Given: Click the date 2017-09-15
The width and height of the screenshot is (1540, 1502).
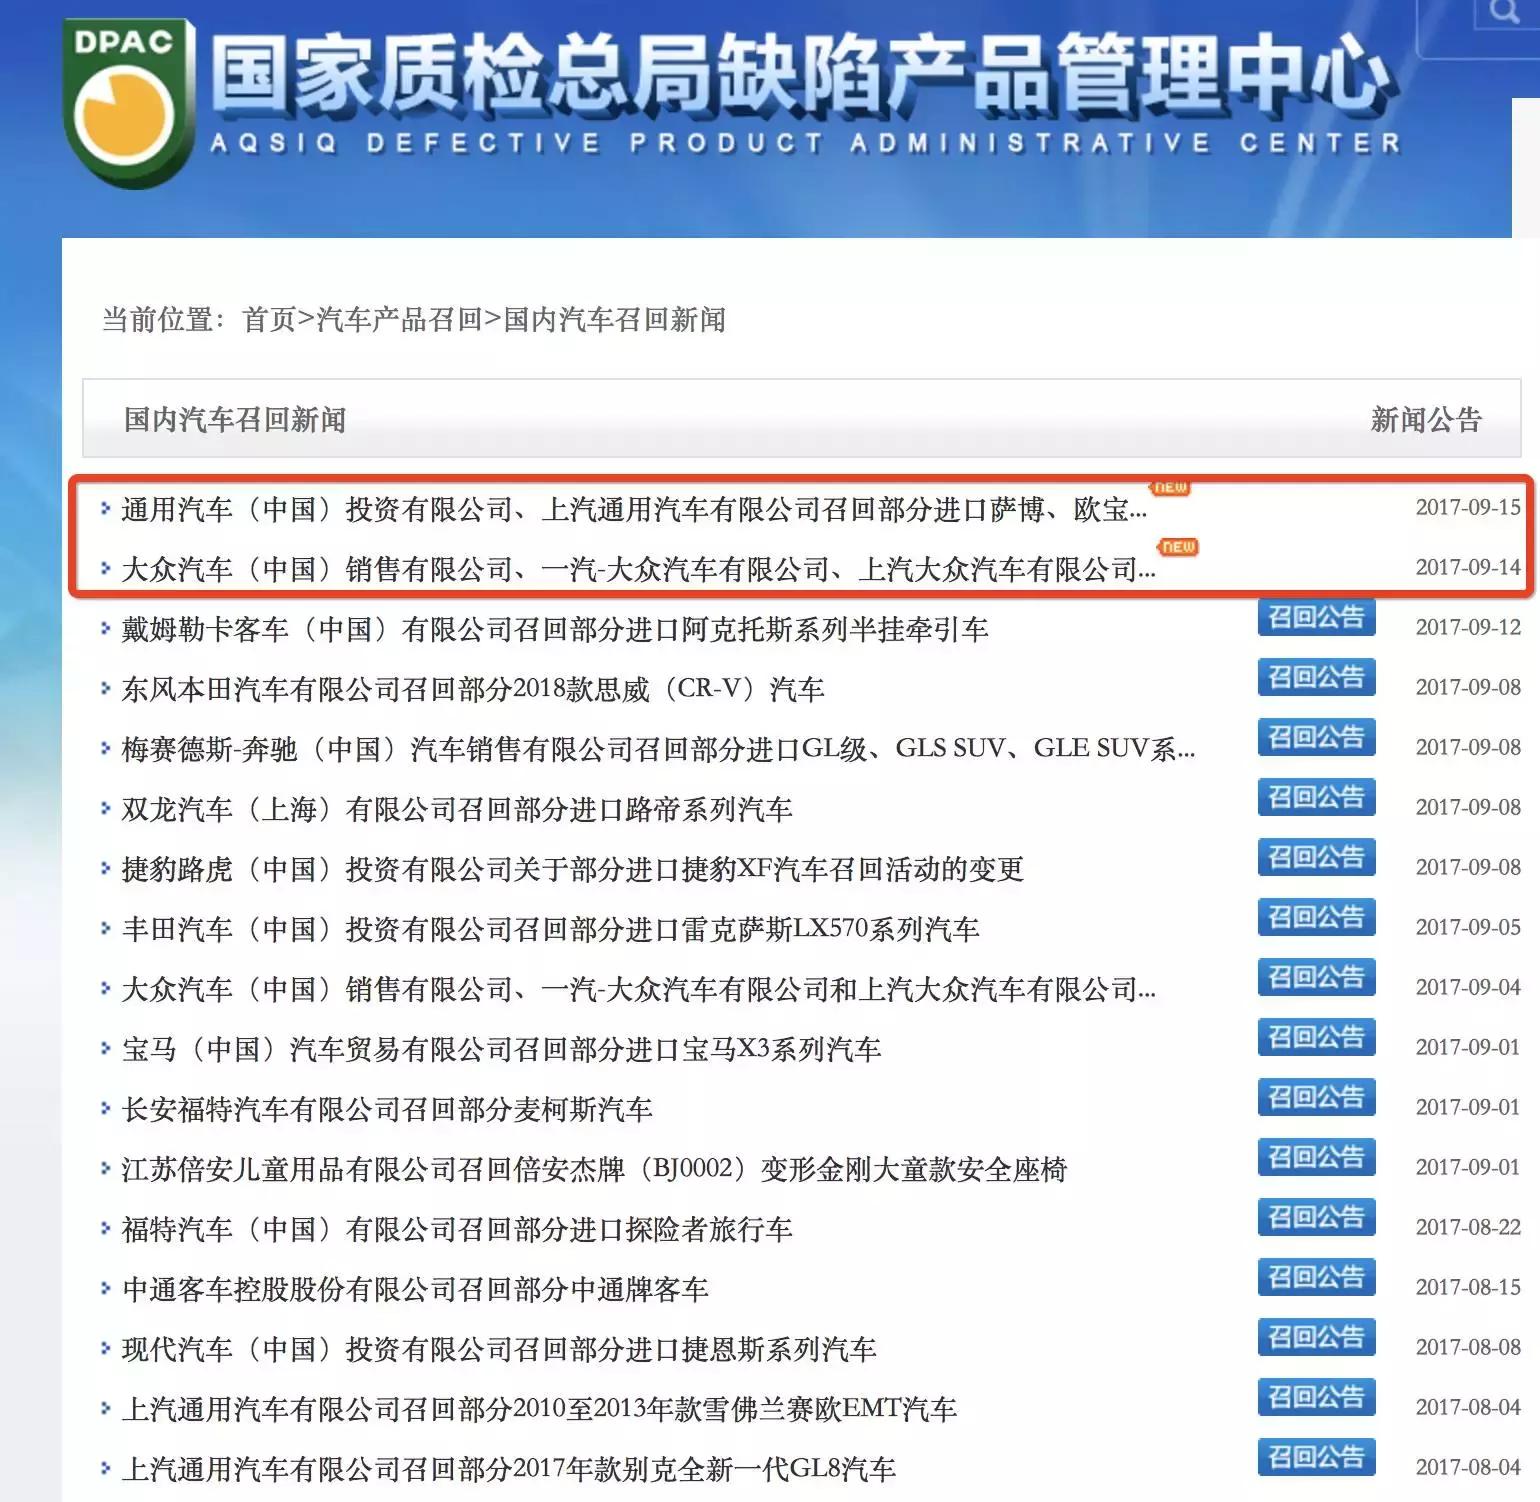Looking at the screenshot, I should 1468,507.
